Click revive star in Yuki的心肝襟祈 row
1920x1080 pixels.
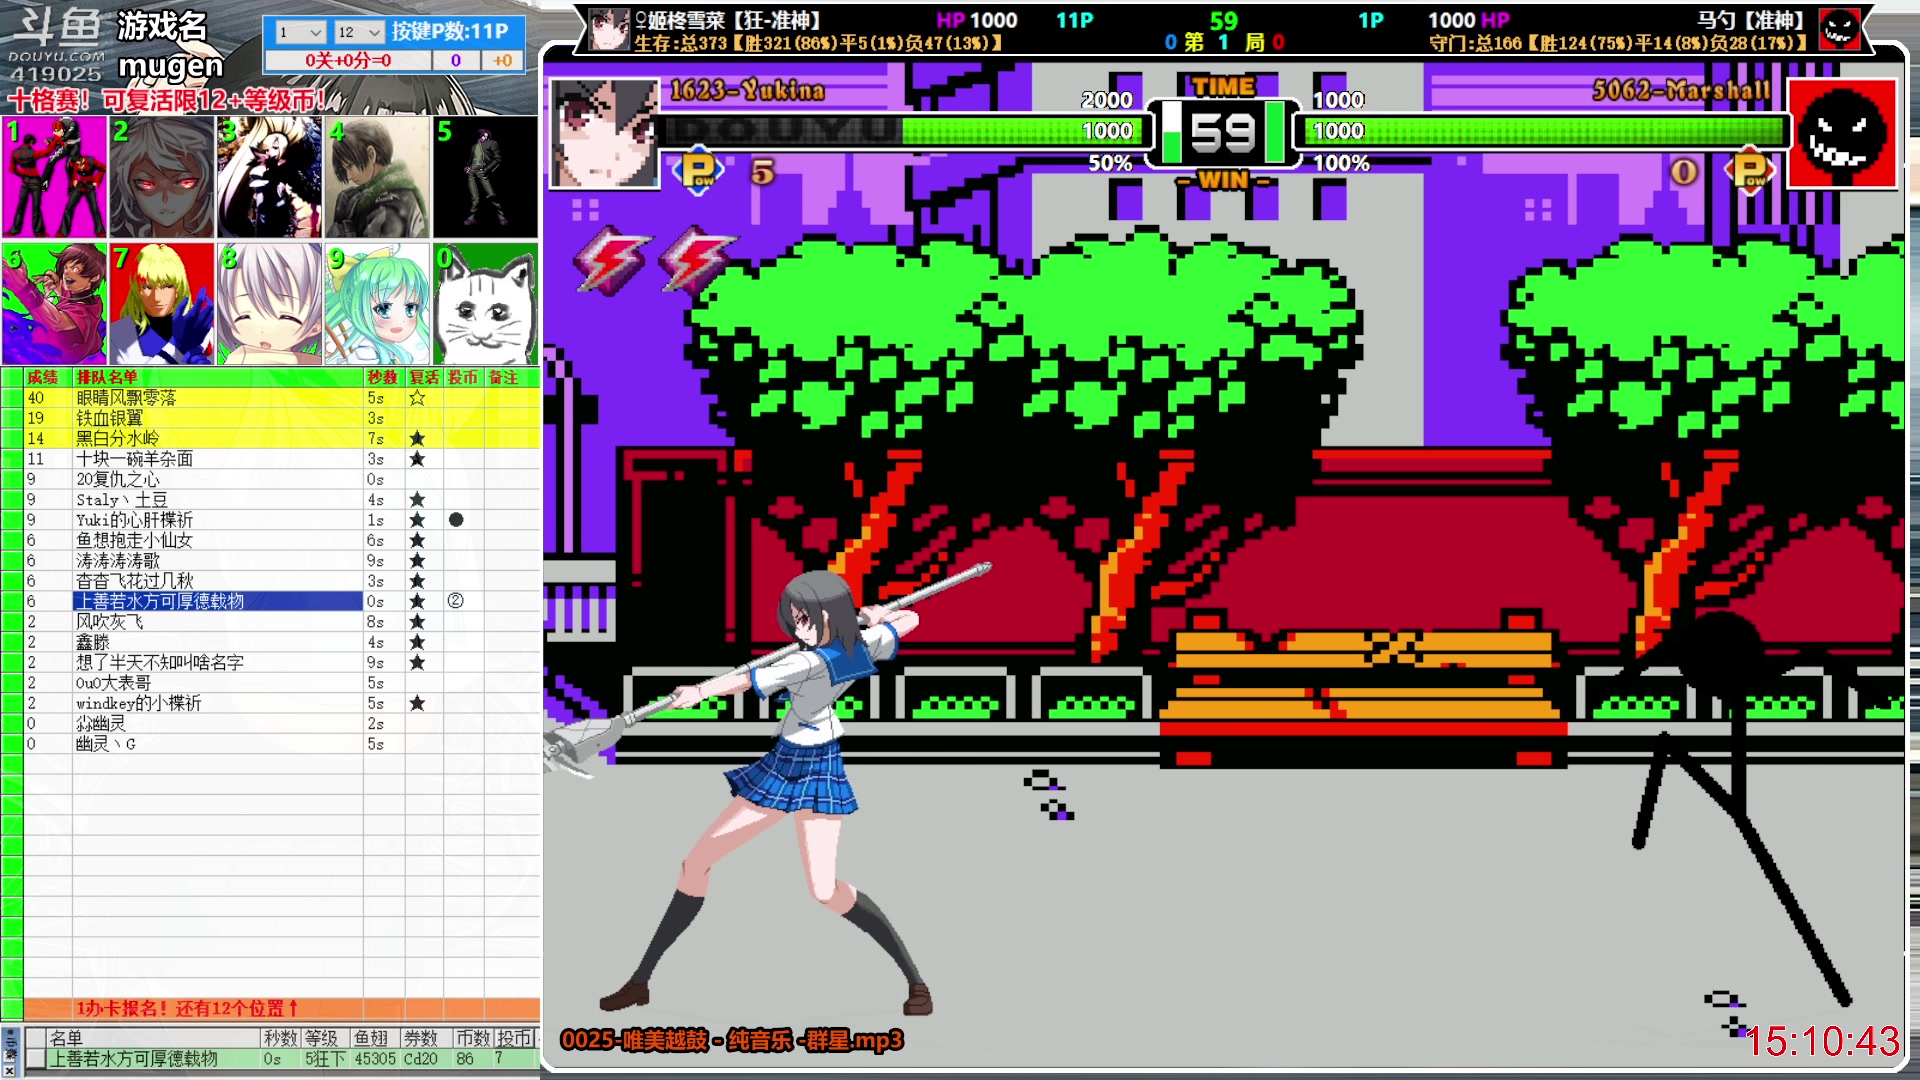click(417, 520)
